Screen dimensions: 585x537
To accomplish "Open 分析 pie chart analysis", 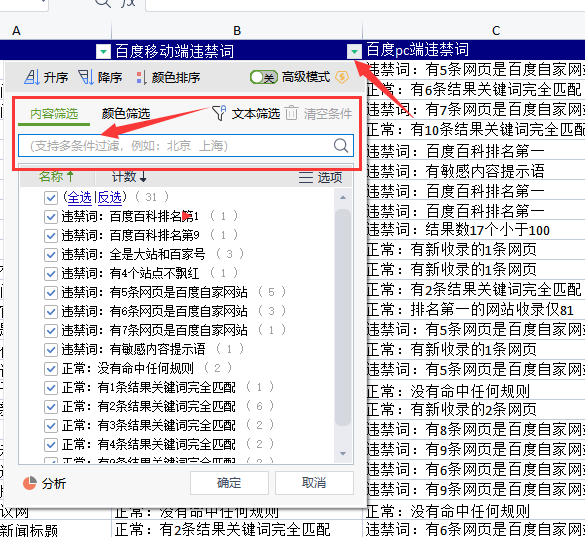I will click(x=29, y=483).
